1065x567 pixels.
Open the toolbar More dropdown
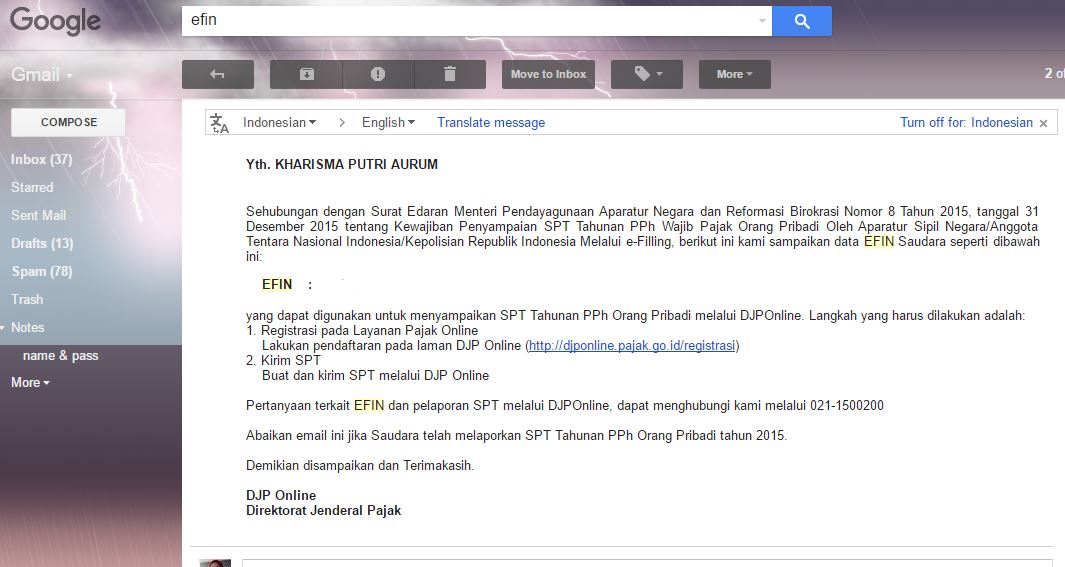tap(734, 74)
